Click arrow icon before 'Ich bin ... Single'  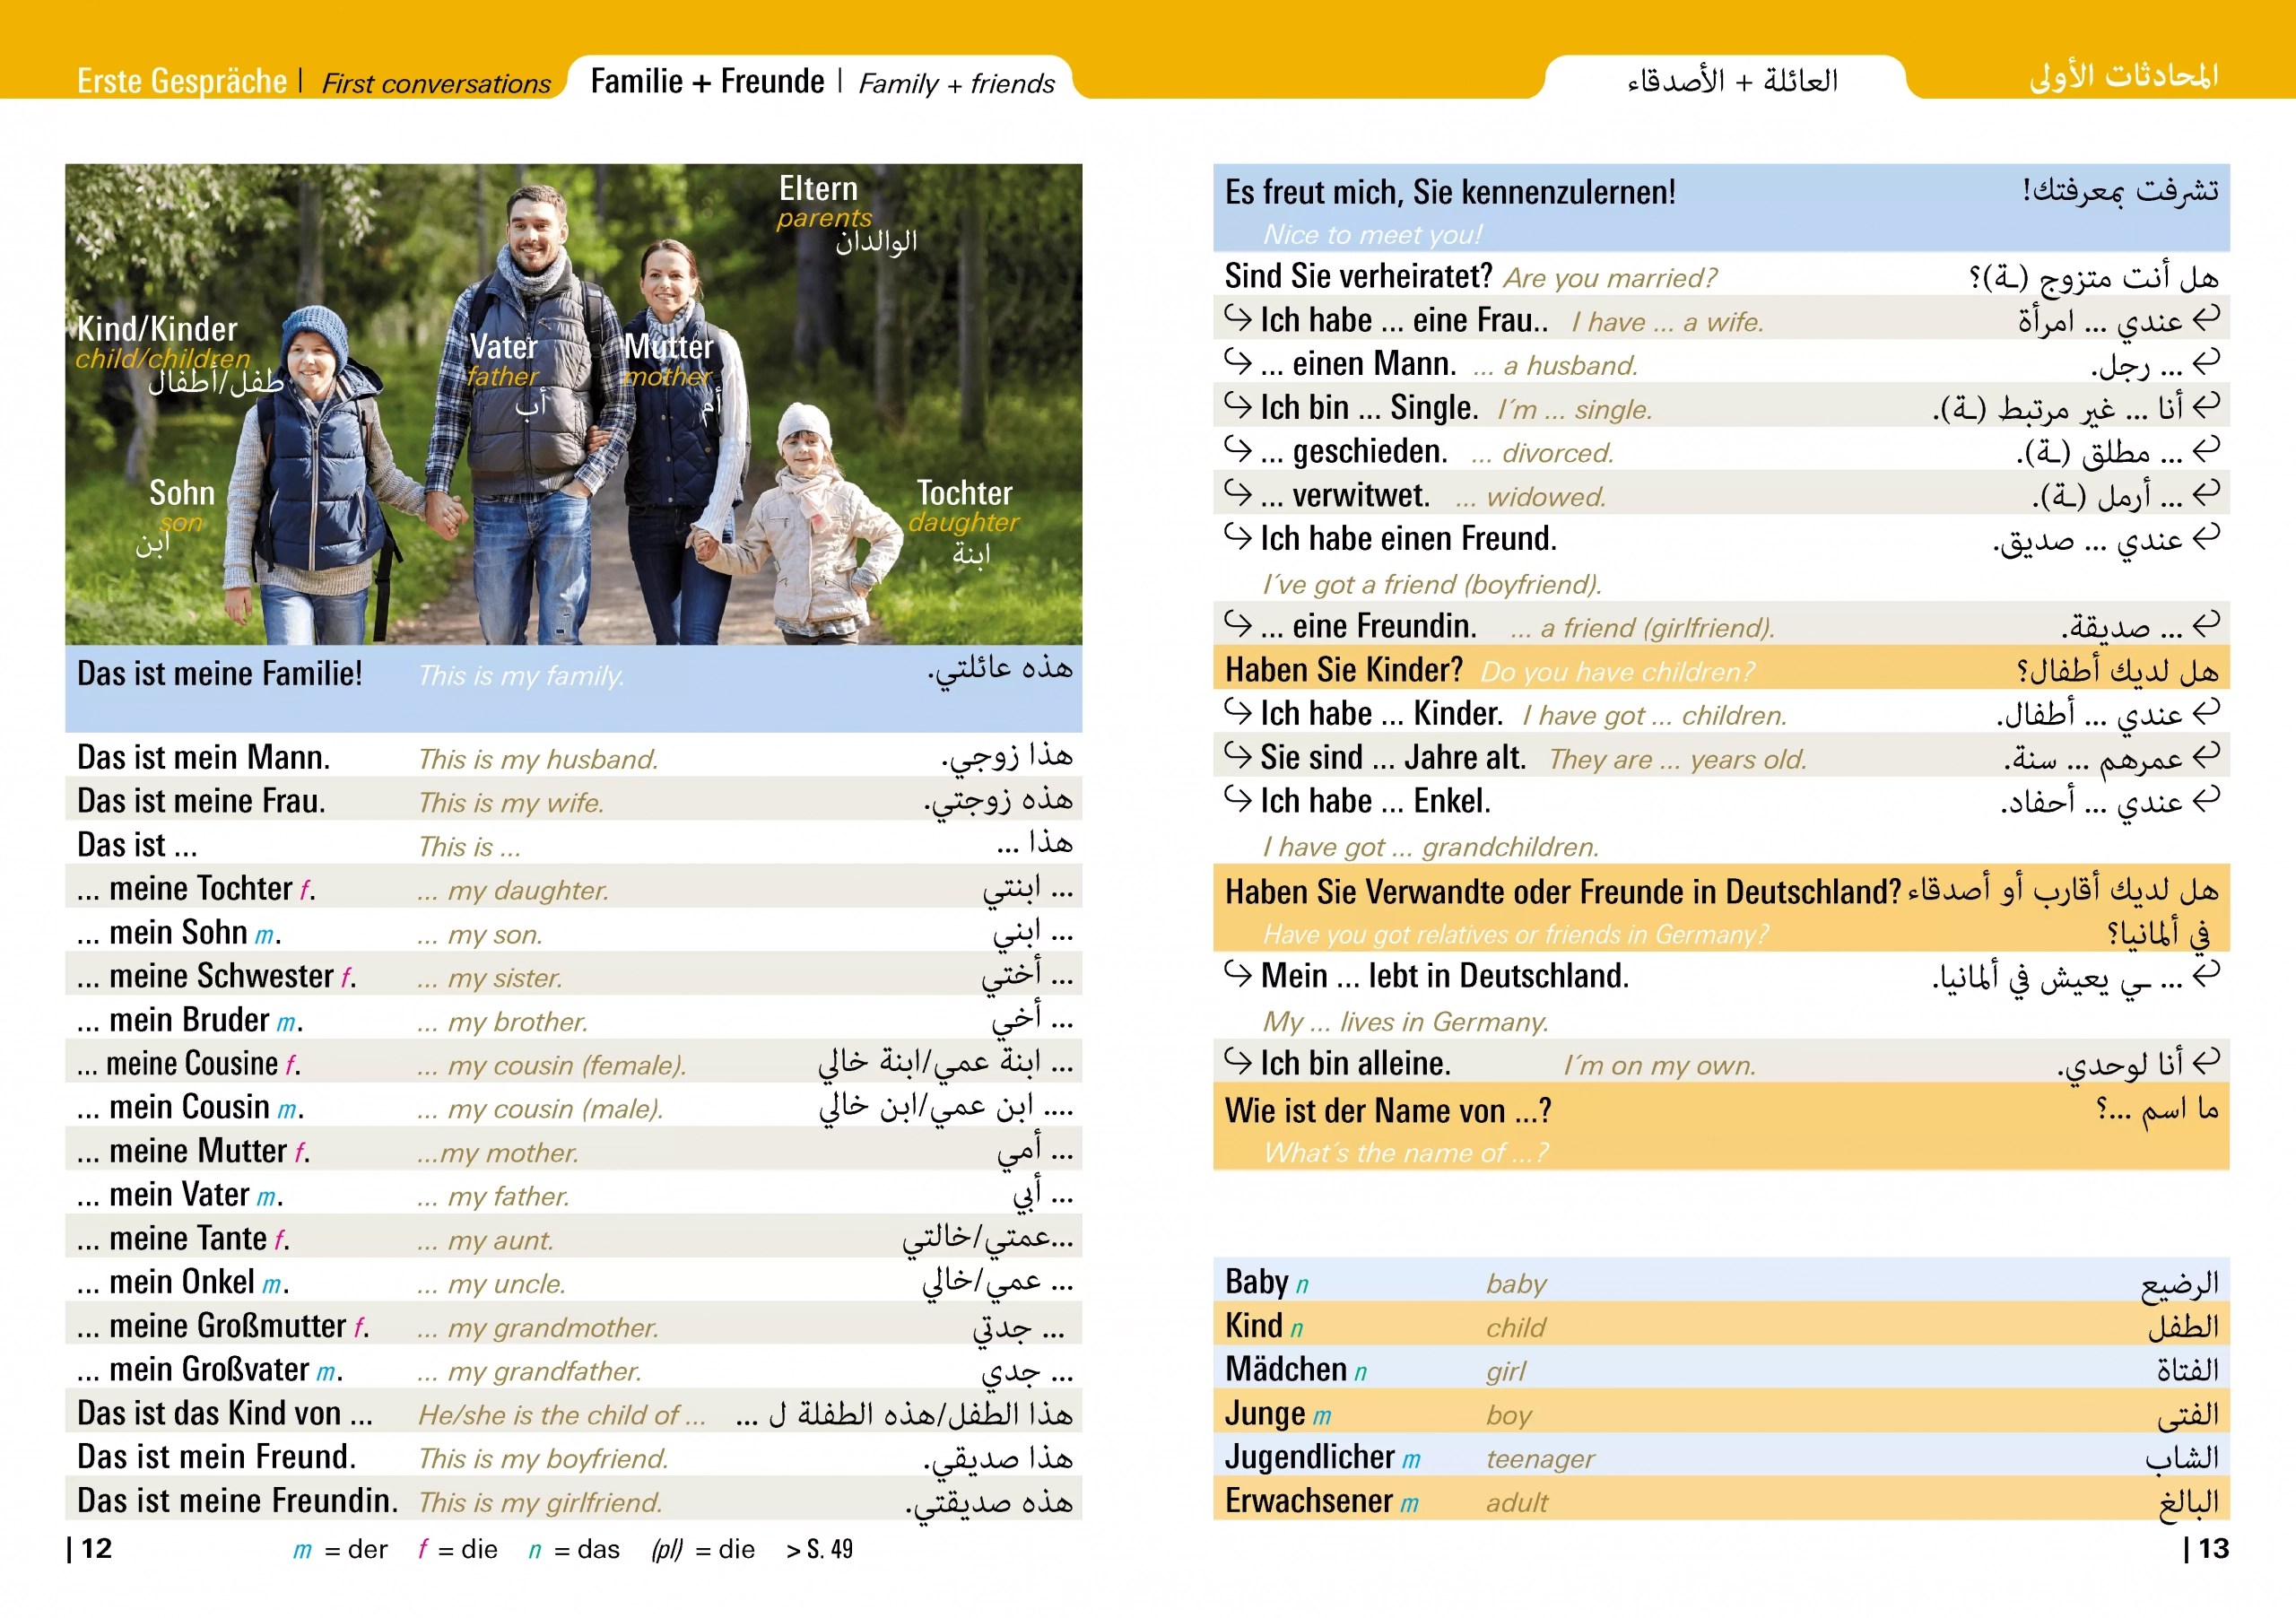click(x=1237, y=406)
